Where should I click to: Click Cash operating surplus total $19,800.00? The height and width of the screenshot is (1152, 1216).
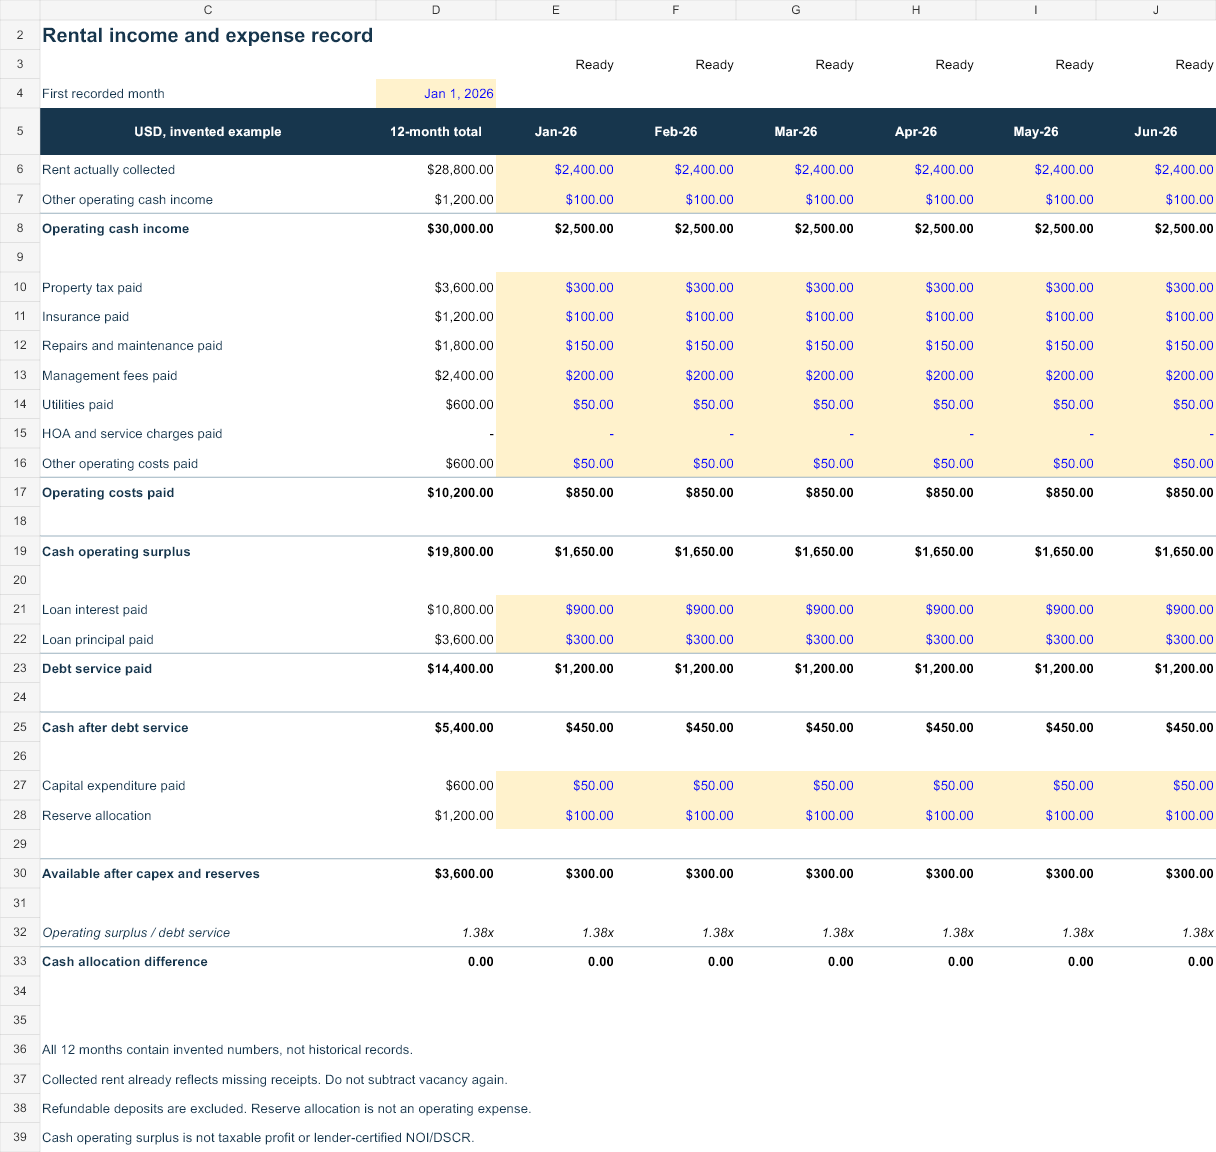436,552
